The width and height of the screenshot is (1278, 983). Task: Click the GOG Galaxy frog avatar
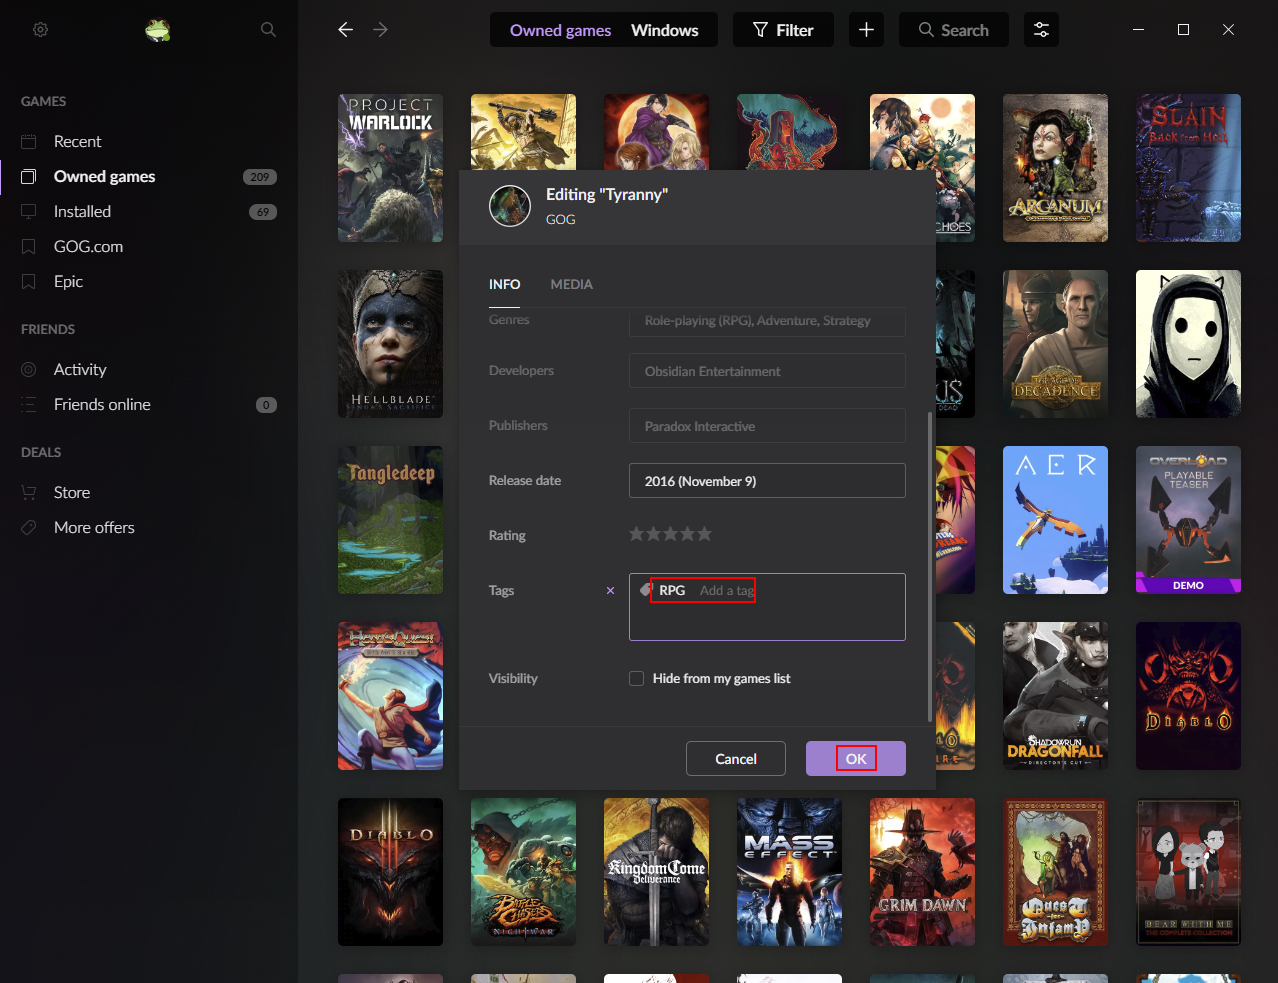(158, 30)
